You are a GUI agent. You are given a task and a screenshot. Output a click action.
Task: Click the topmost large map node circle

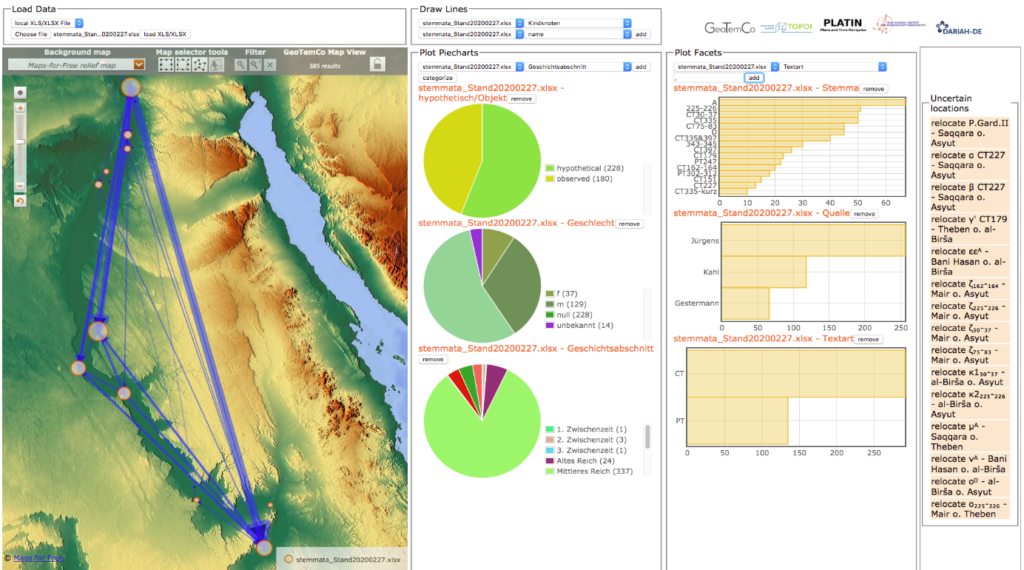pyautogui.click(x=131, y=87)
